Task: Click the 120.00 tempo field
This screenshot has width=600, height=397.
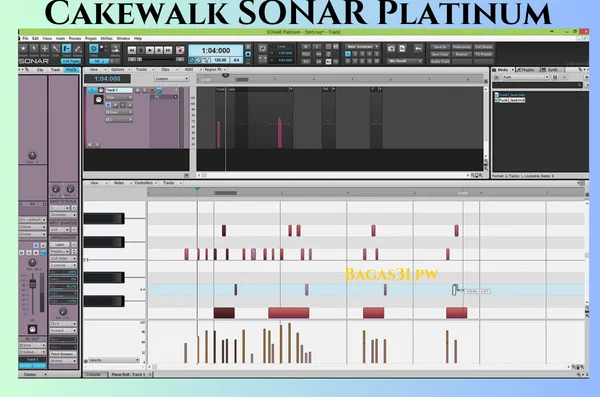Action: pos(220,60)
